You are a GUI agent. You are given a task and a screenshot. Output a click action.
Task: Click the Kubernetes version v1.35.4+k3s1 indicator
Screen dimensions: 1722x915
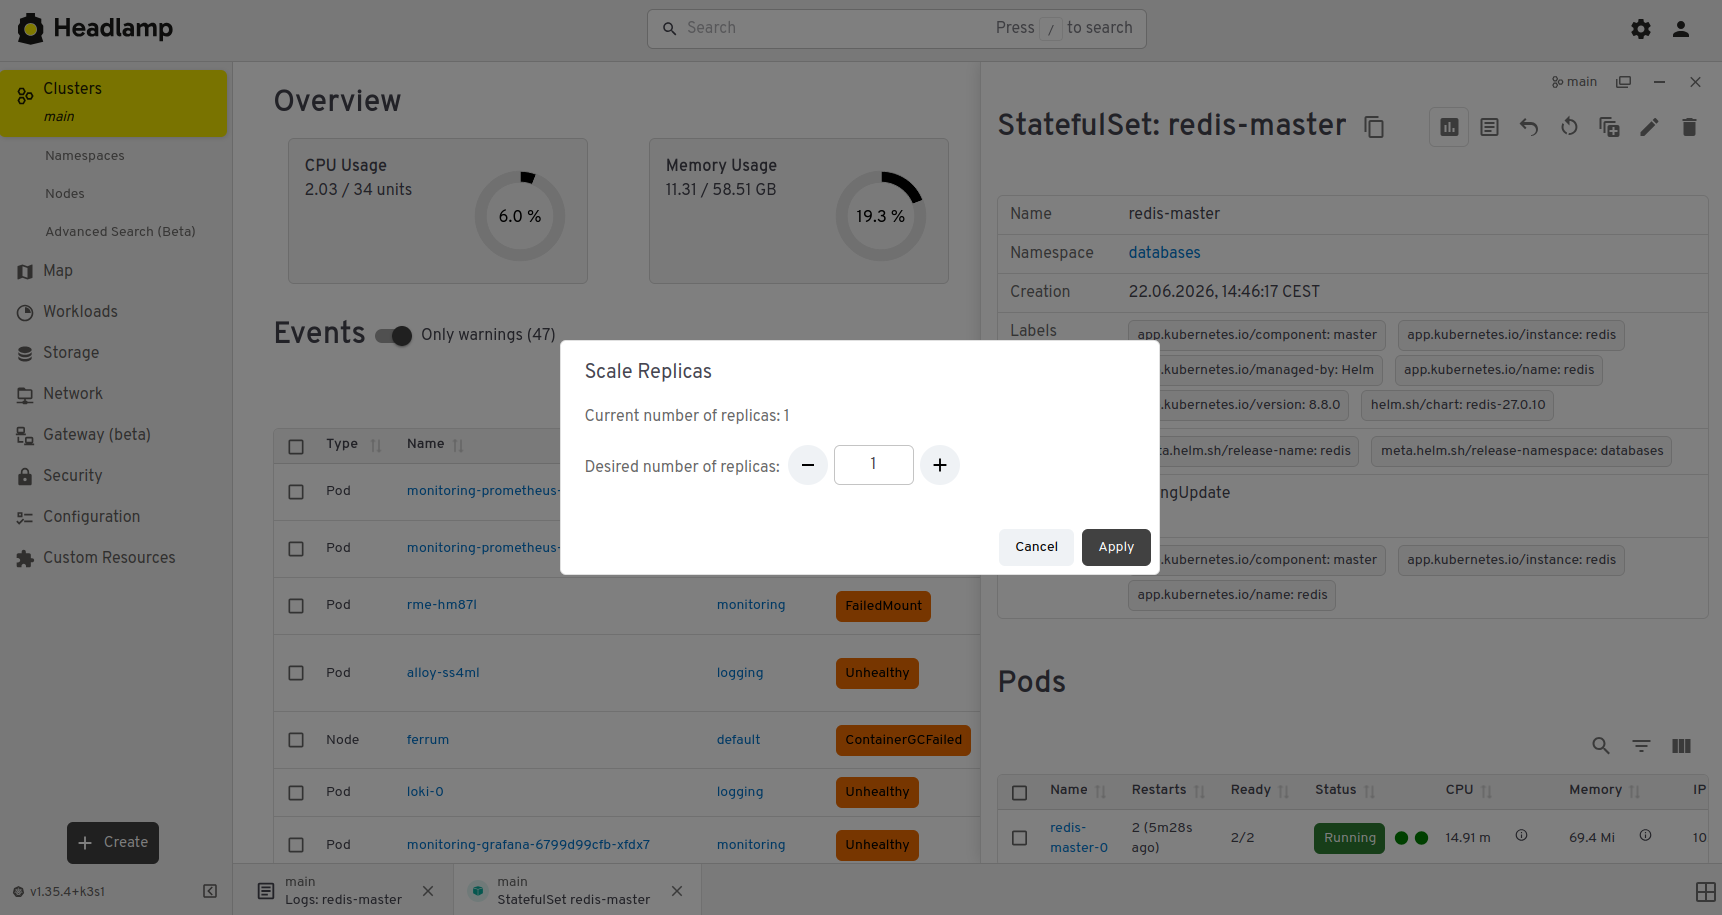click(59, 892)
